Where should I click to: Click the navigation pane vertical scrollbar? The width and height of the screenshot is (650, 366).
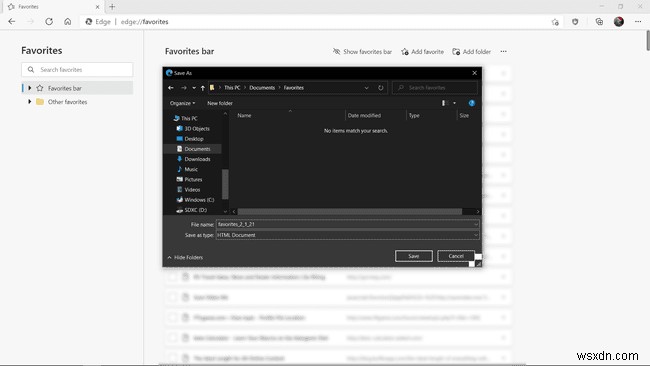point(225,184)
